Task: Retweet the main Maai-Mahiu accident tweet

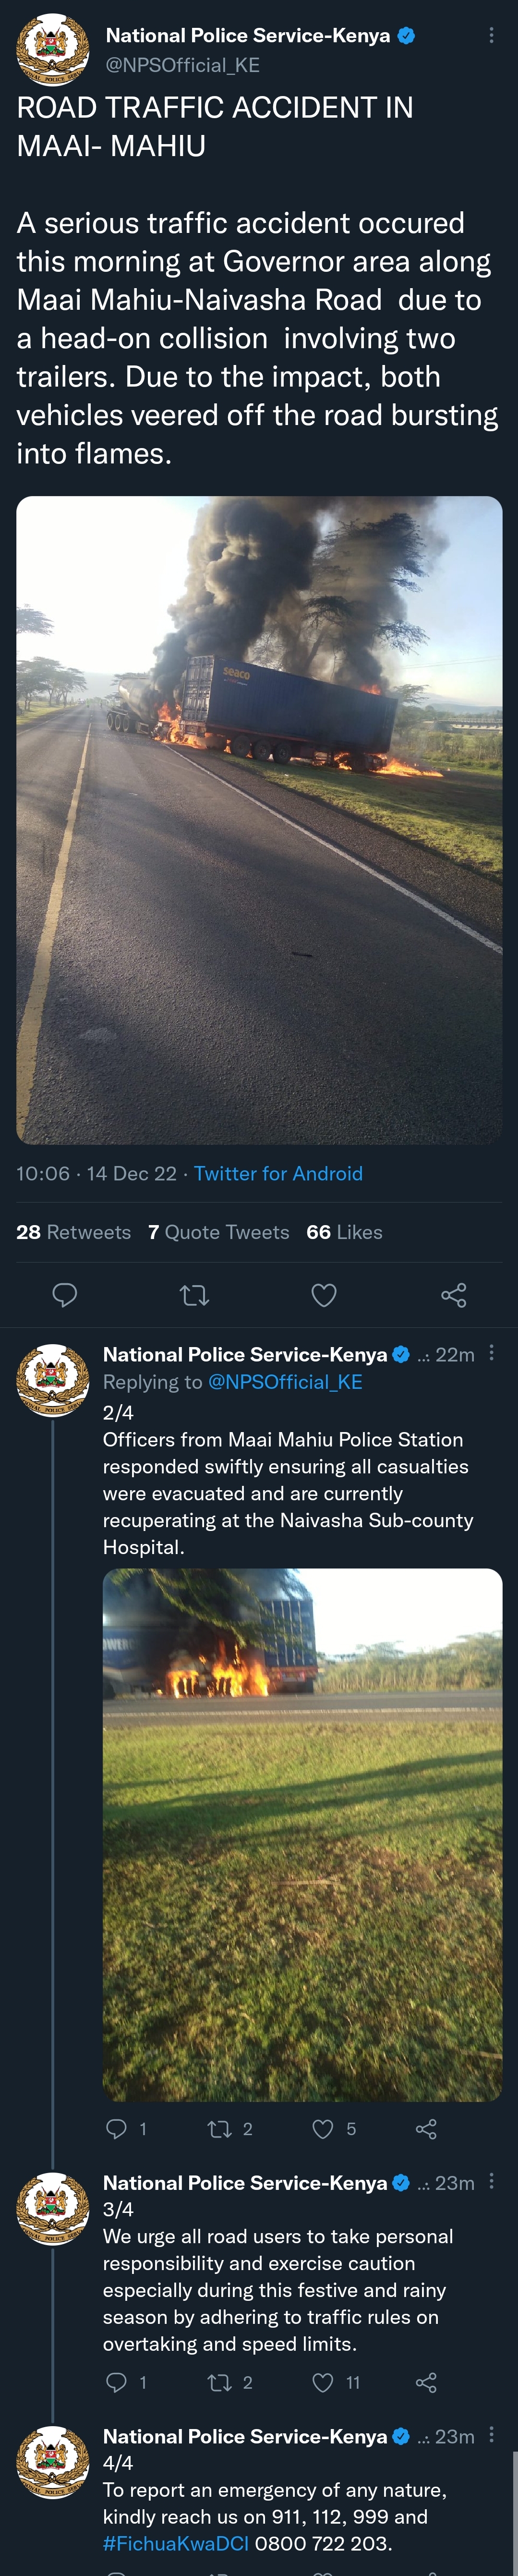Action: tap(194, 1295)
